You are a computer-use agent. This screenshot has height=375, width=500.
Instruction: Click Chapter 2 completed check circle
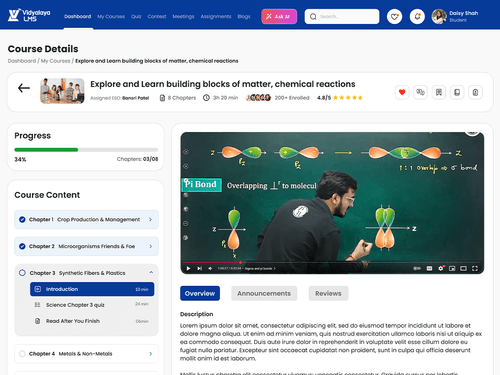click(x=22, y=246)
